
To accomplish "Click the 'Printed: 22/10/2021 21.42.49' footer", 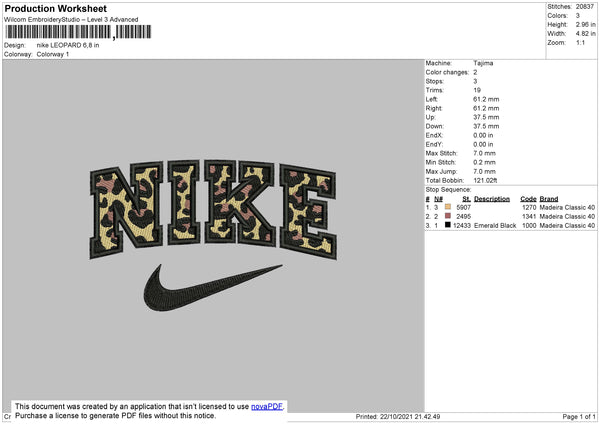I will click(x=398, y=417).
